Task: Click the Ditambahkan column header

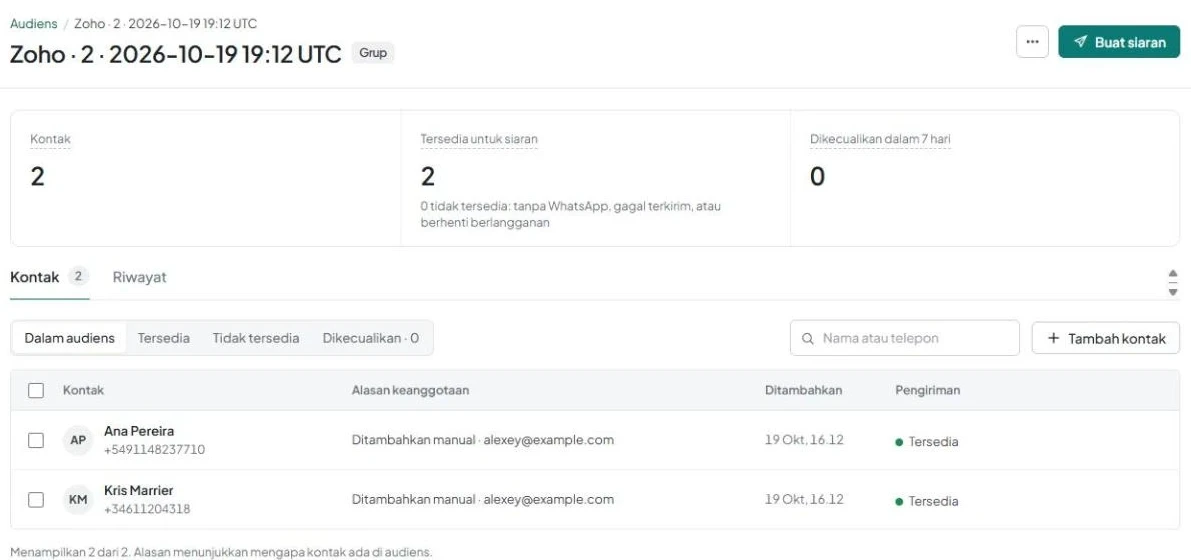Action: pos(803,390)
